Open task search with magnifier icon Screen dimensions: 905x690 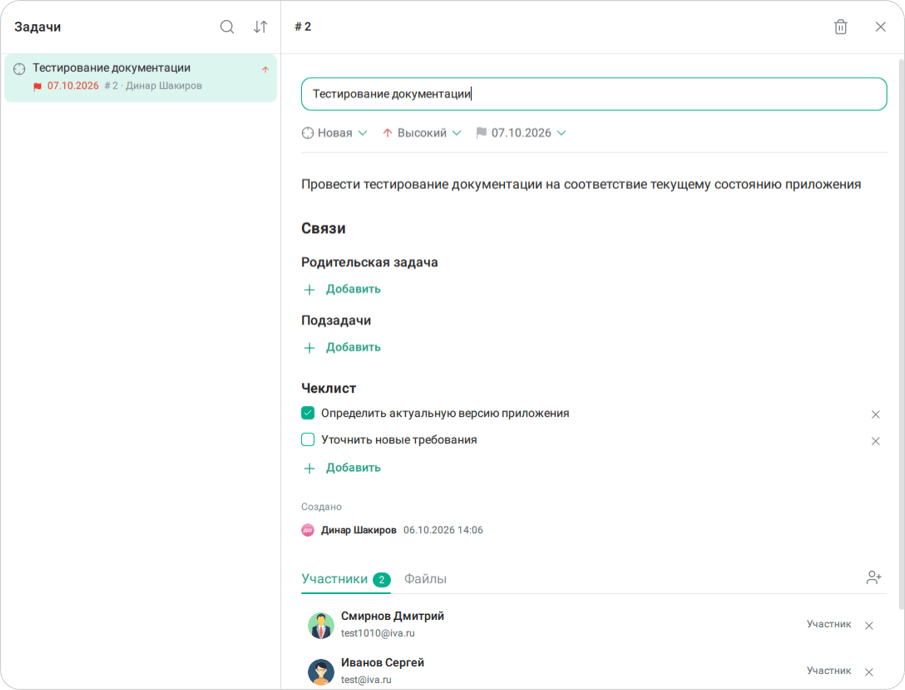click(227, 27)
